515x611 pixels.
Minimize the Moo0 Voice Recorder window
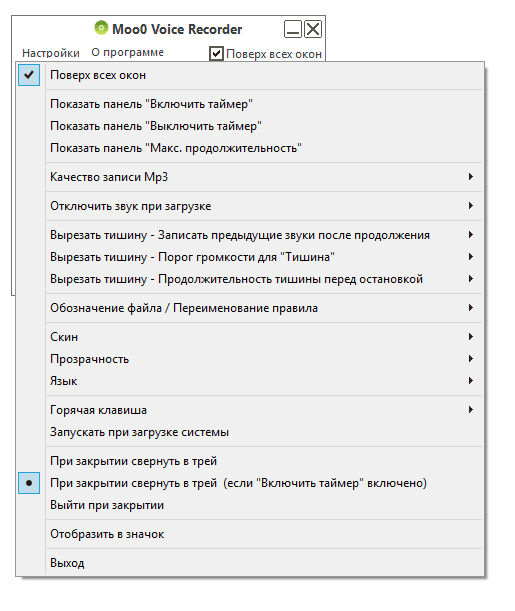[x=293, y=29]
